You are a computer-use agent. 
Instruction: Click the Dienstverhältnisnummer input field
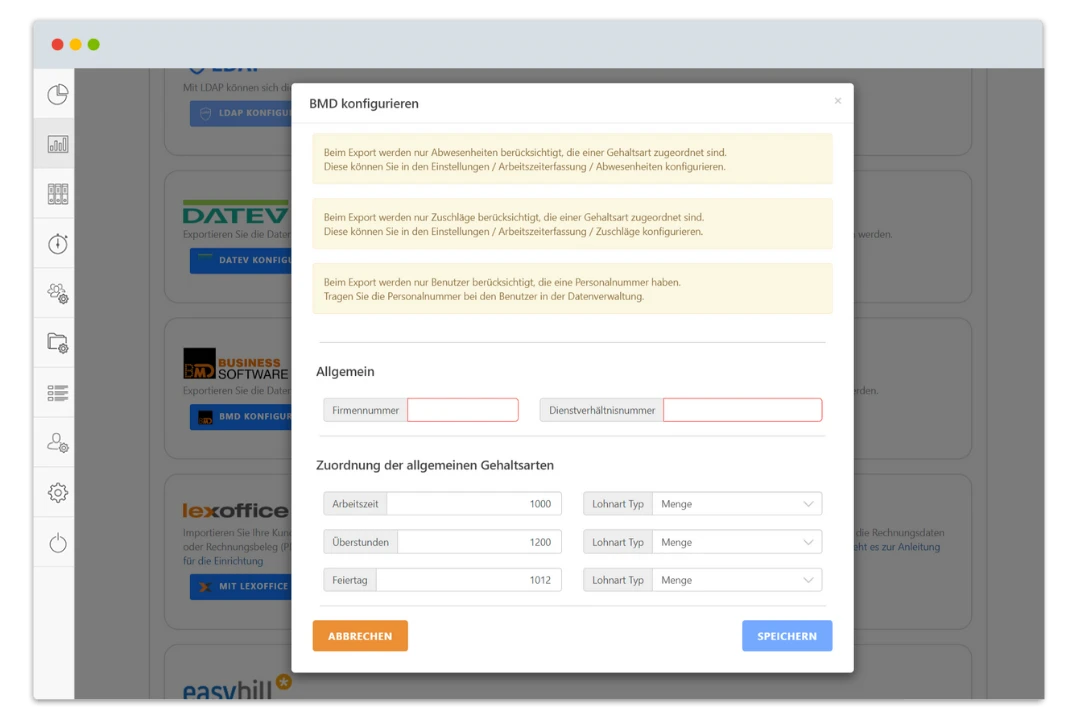point(742,410)
